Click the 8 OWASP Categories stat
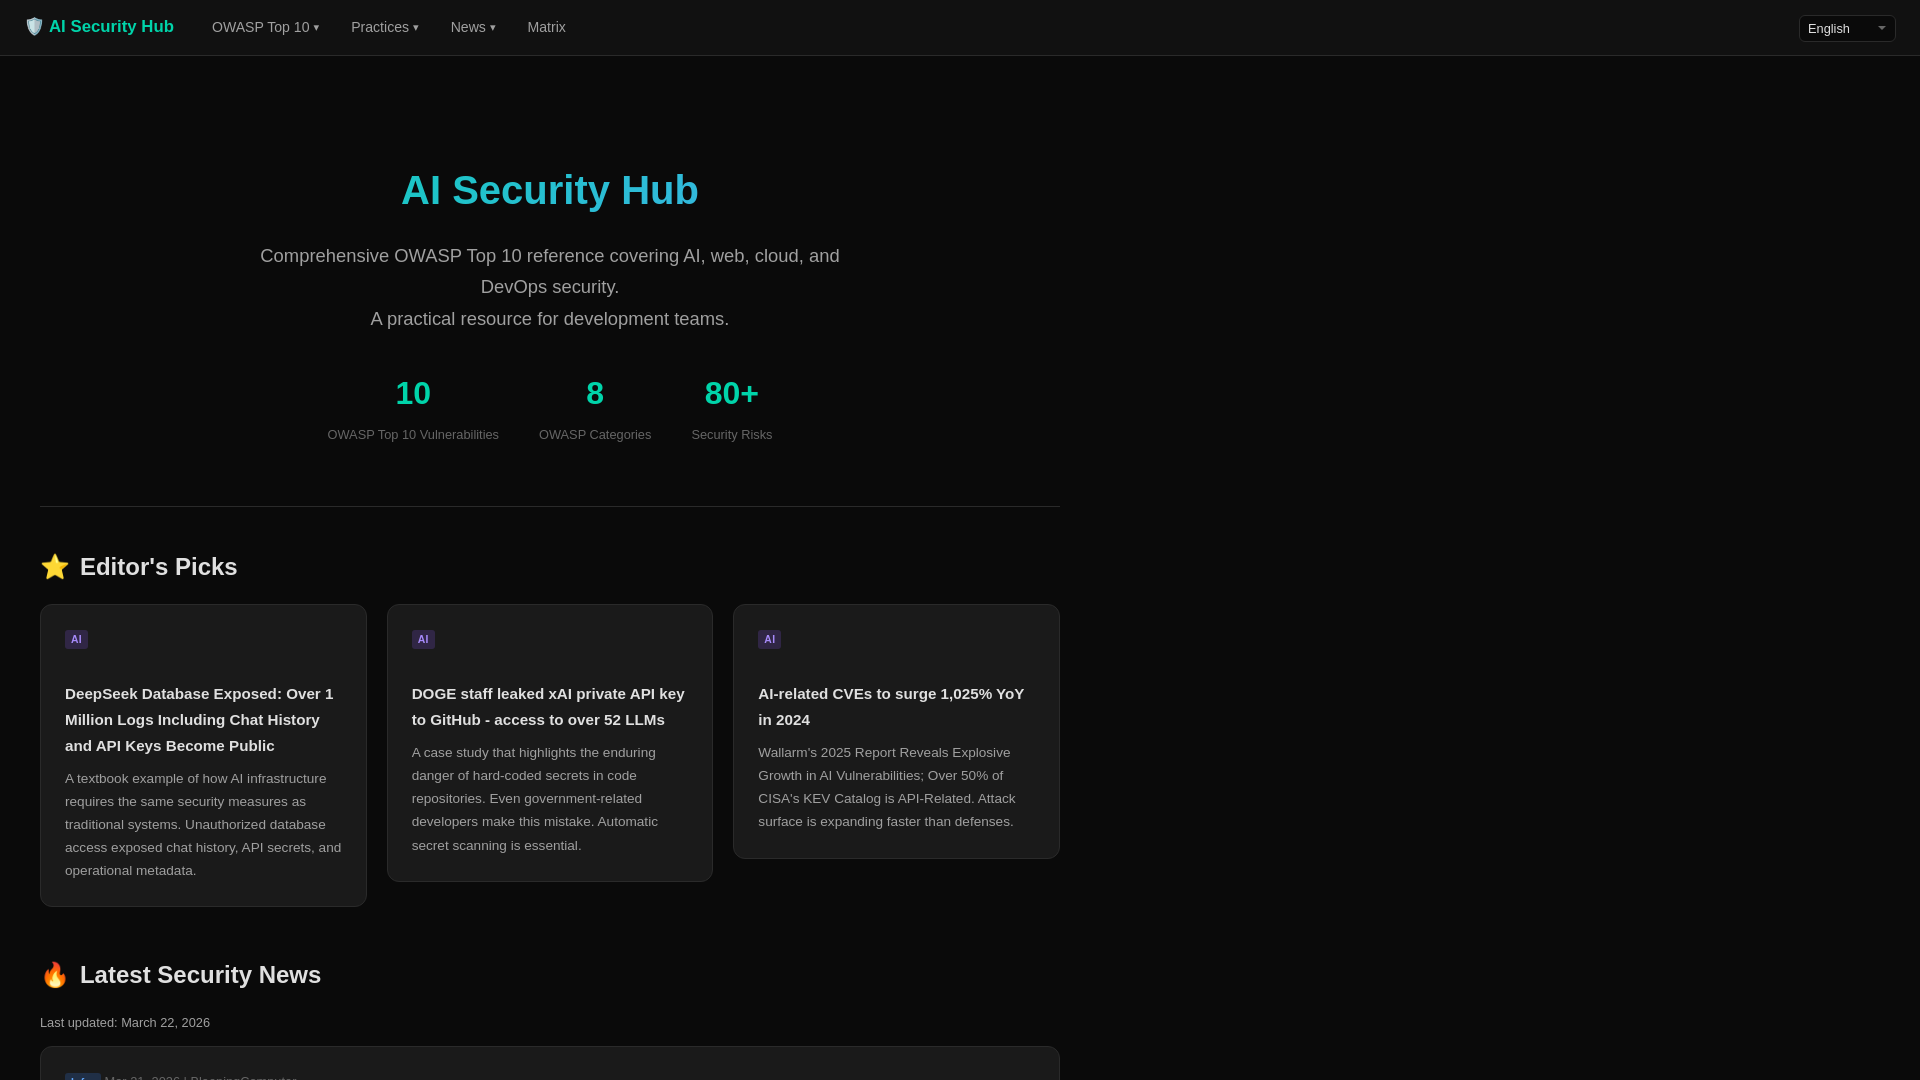This screenshot has width=1920, height=1080. pos(595,409)
